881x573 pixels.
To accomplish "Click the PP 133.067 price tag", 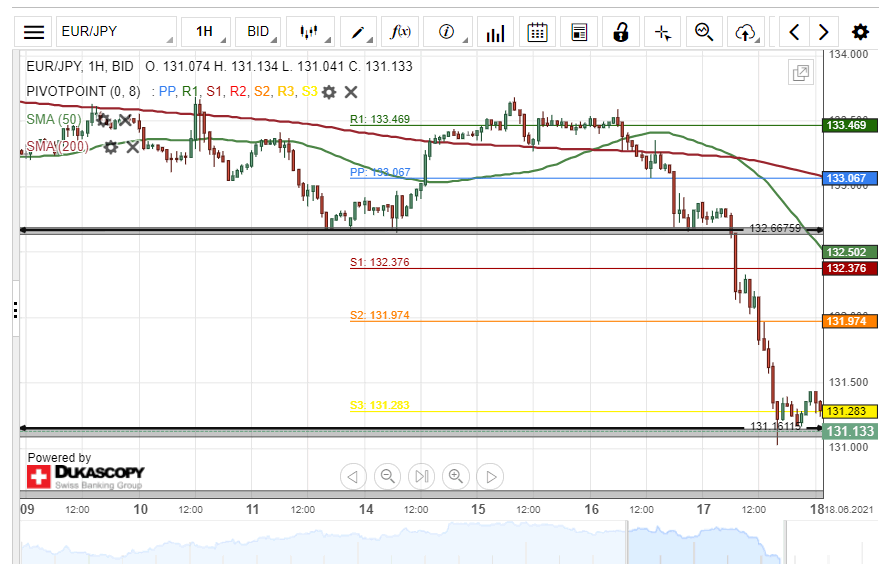I will point(850,179).
